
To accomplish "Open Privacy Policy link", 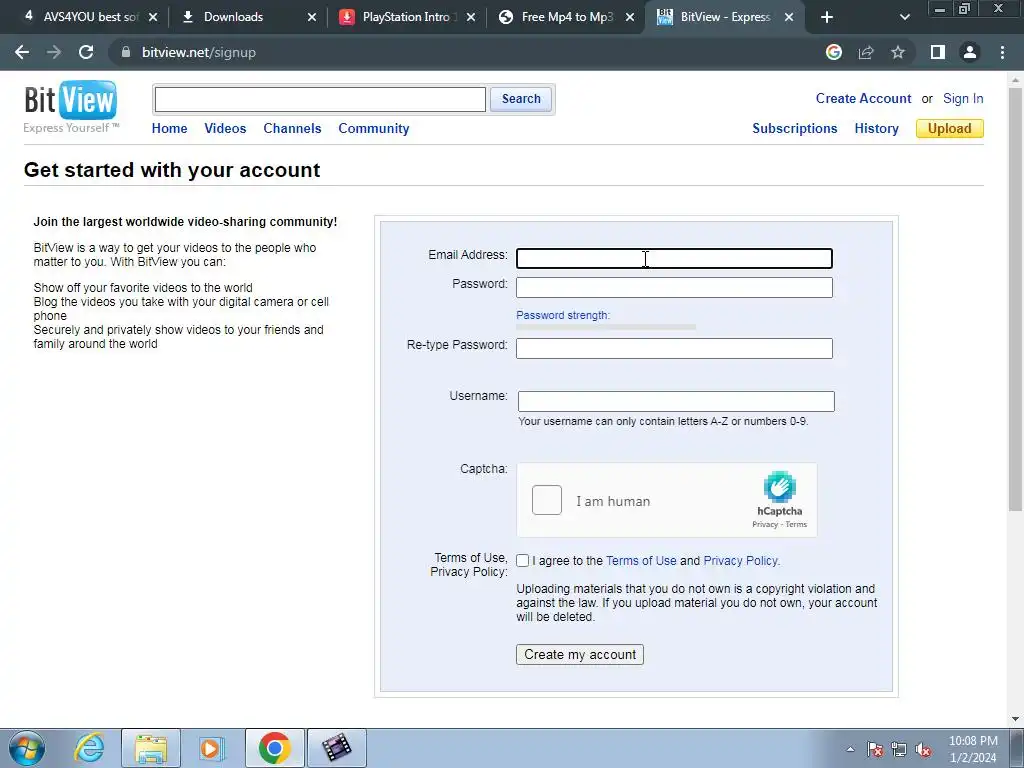I will click(x=741, y=560).
